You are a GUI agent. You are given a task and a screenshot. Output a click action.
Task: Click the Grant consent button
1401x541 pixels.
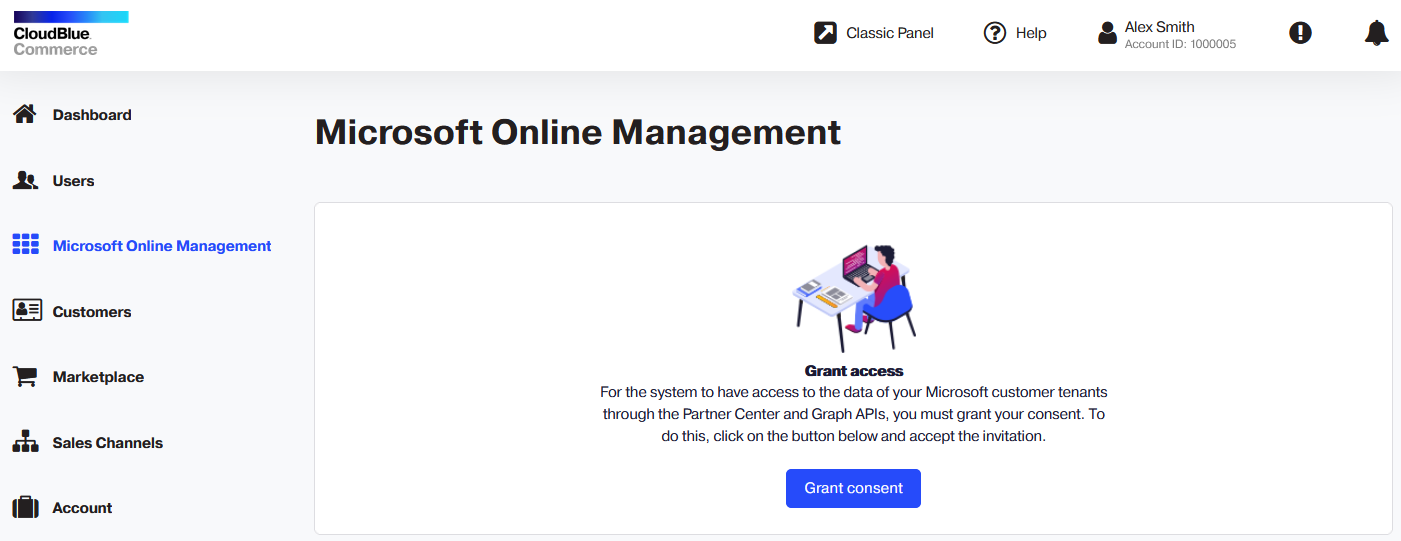pyautogui.click(x=853, y=488)
